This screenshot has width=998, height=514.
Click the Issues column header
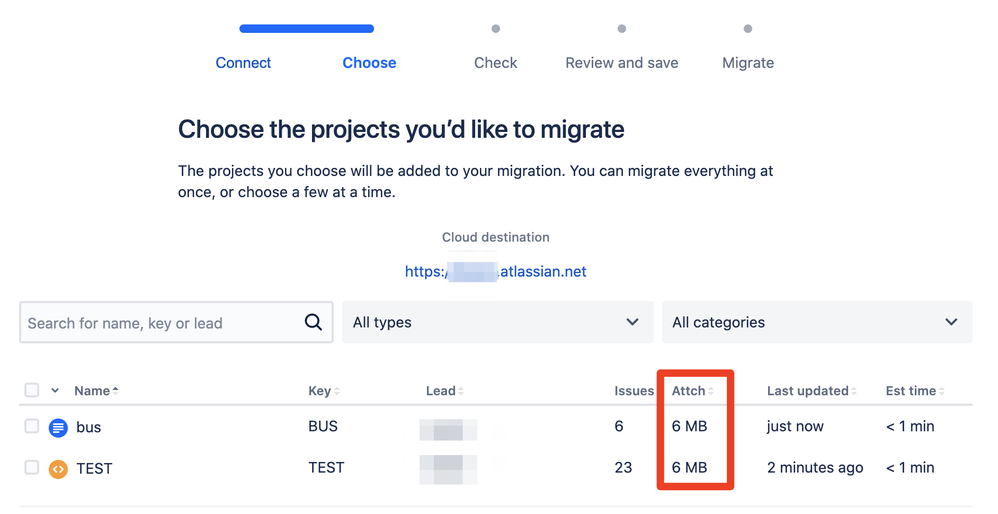(x=634, y=391)
